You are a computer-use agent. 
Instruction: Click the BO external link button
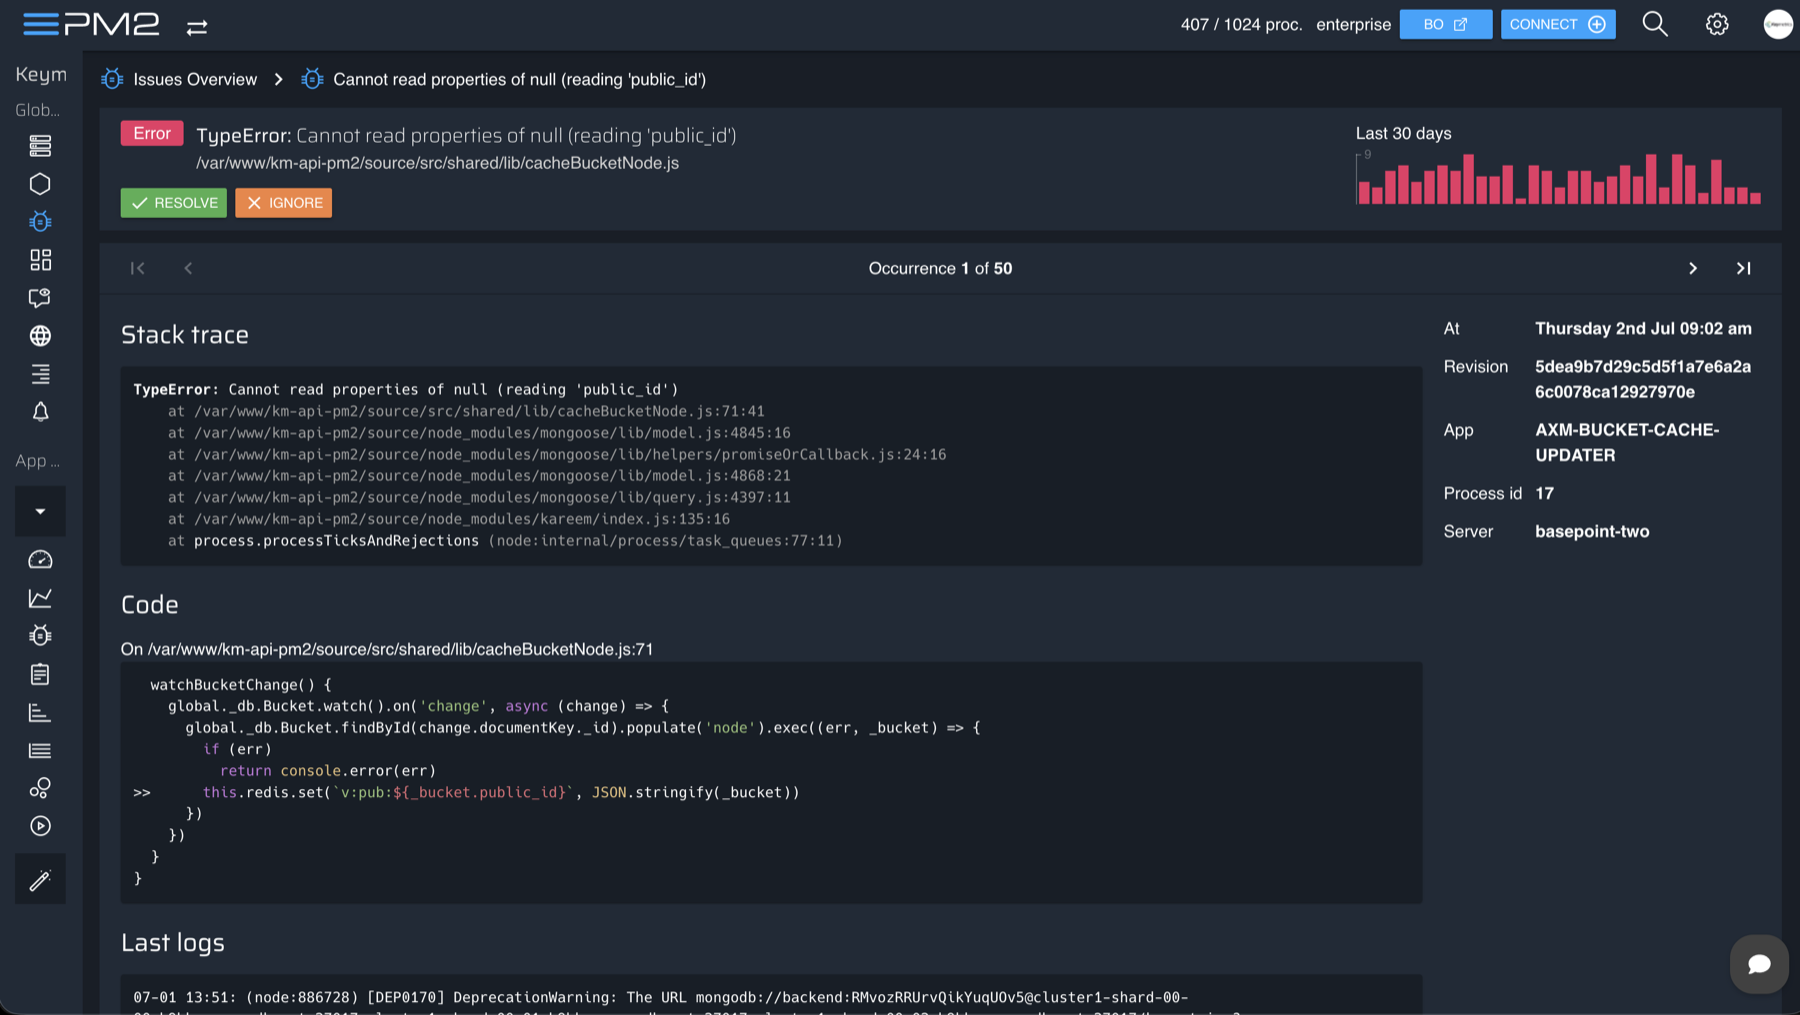pos(1446,24)
